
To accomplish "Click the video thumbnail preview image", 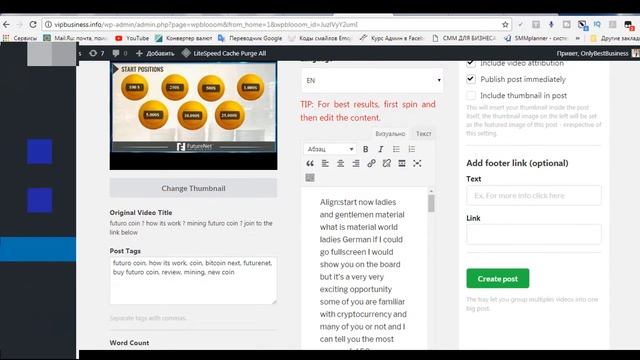I will (x=193, y=116).
